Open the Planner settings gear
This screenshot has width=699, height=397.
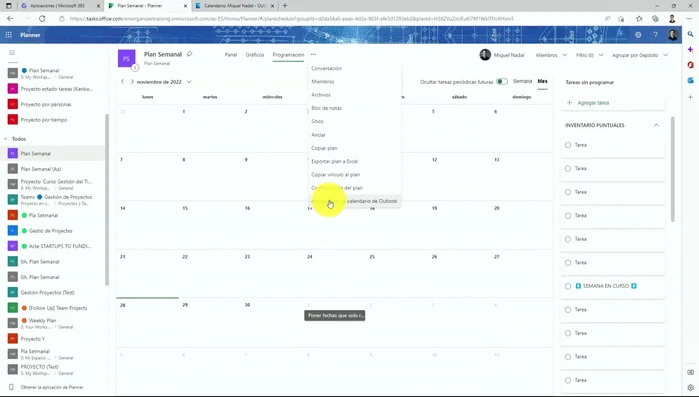638,35
